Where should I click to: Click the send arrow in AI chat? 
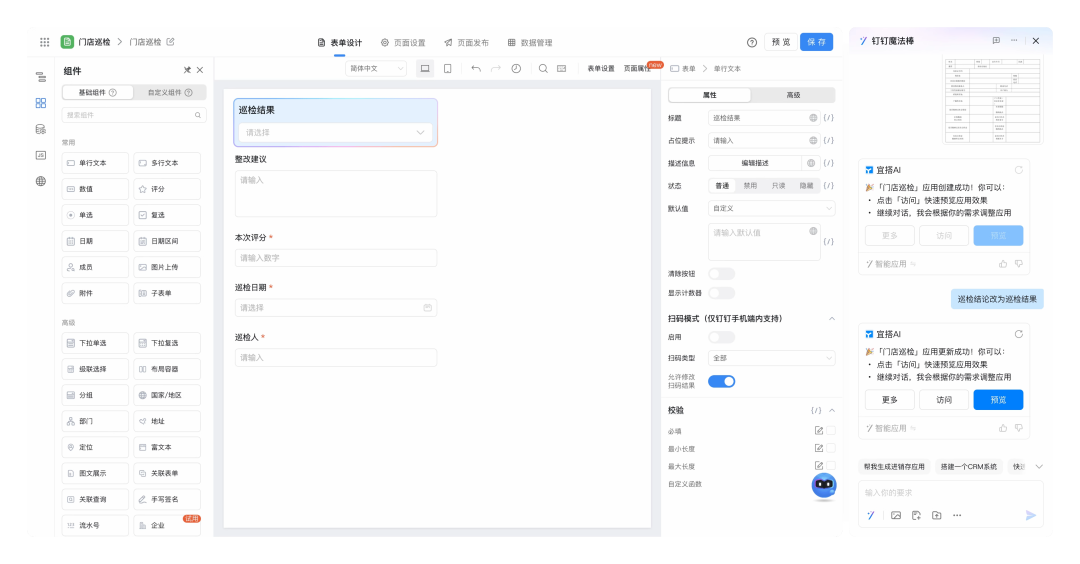pos(1031,515)
